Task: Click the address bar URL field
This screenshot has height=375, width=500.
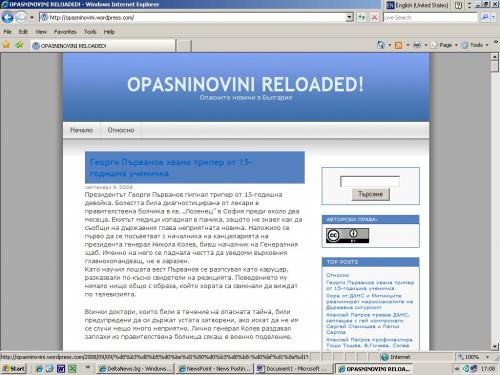Action: point(193,17)
